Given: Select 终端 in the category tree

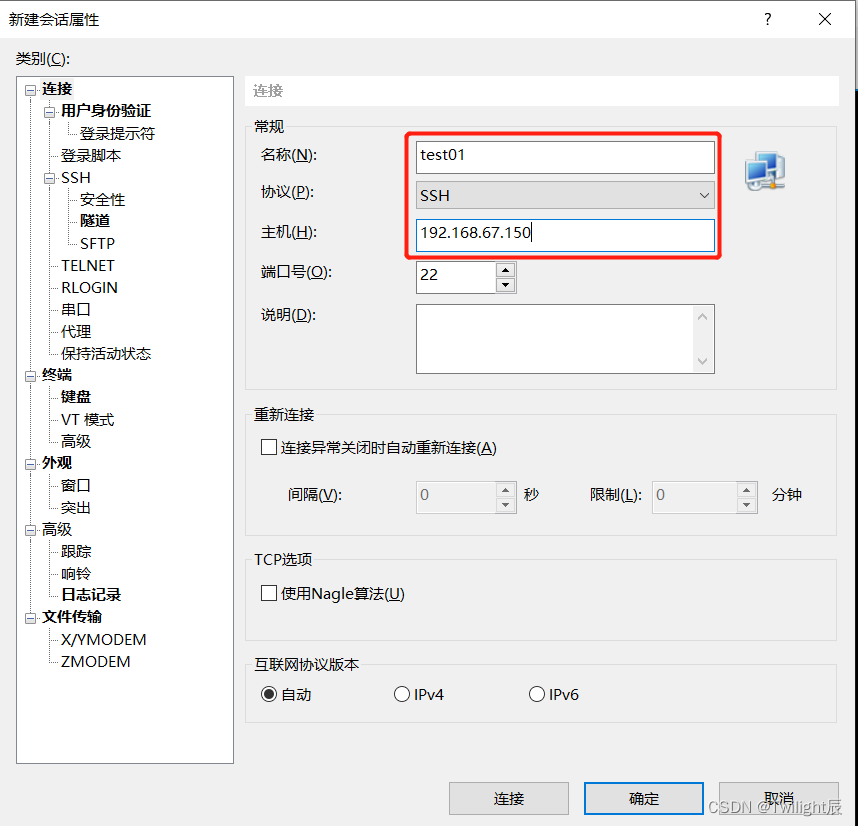Looking at the screenshot, I should pyautogui.click(x=57, y=375).
